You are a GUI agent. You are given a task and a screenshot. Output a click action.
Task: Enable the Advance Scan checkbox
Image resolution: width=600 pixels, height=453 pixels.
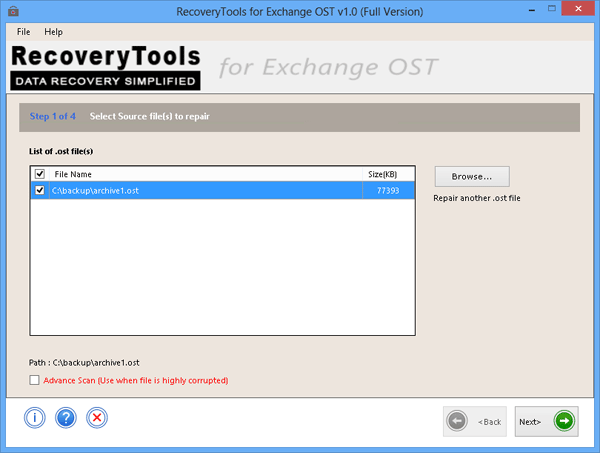[34, 380]
